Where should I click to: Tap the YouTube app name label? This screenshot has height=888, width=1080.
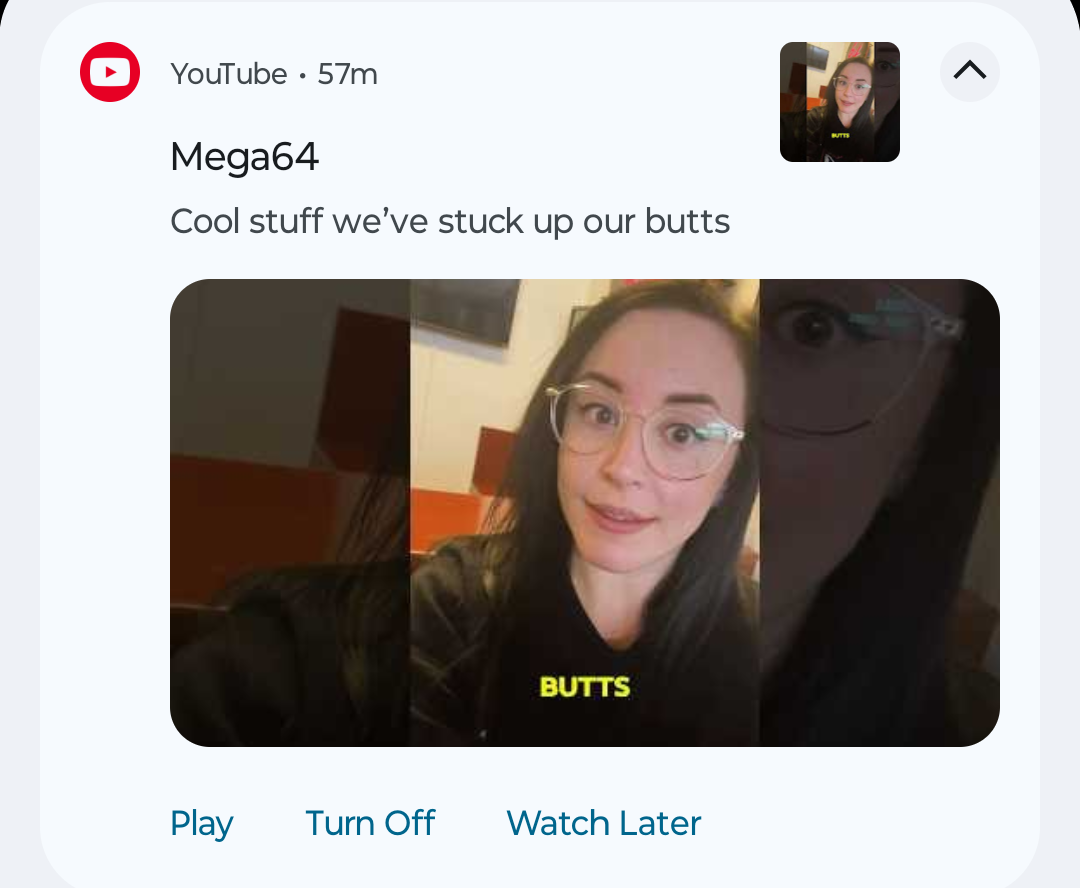coord(229,74)
